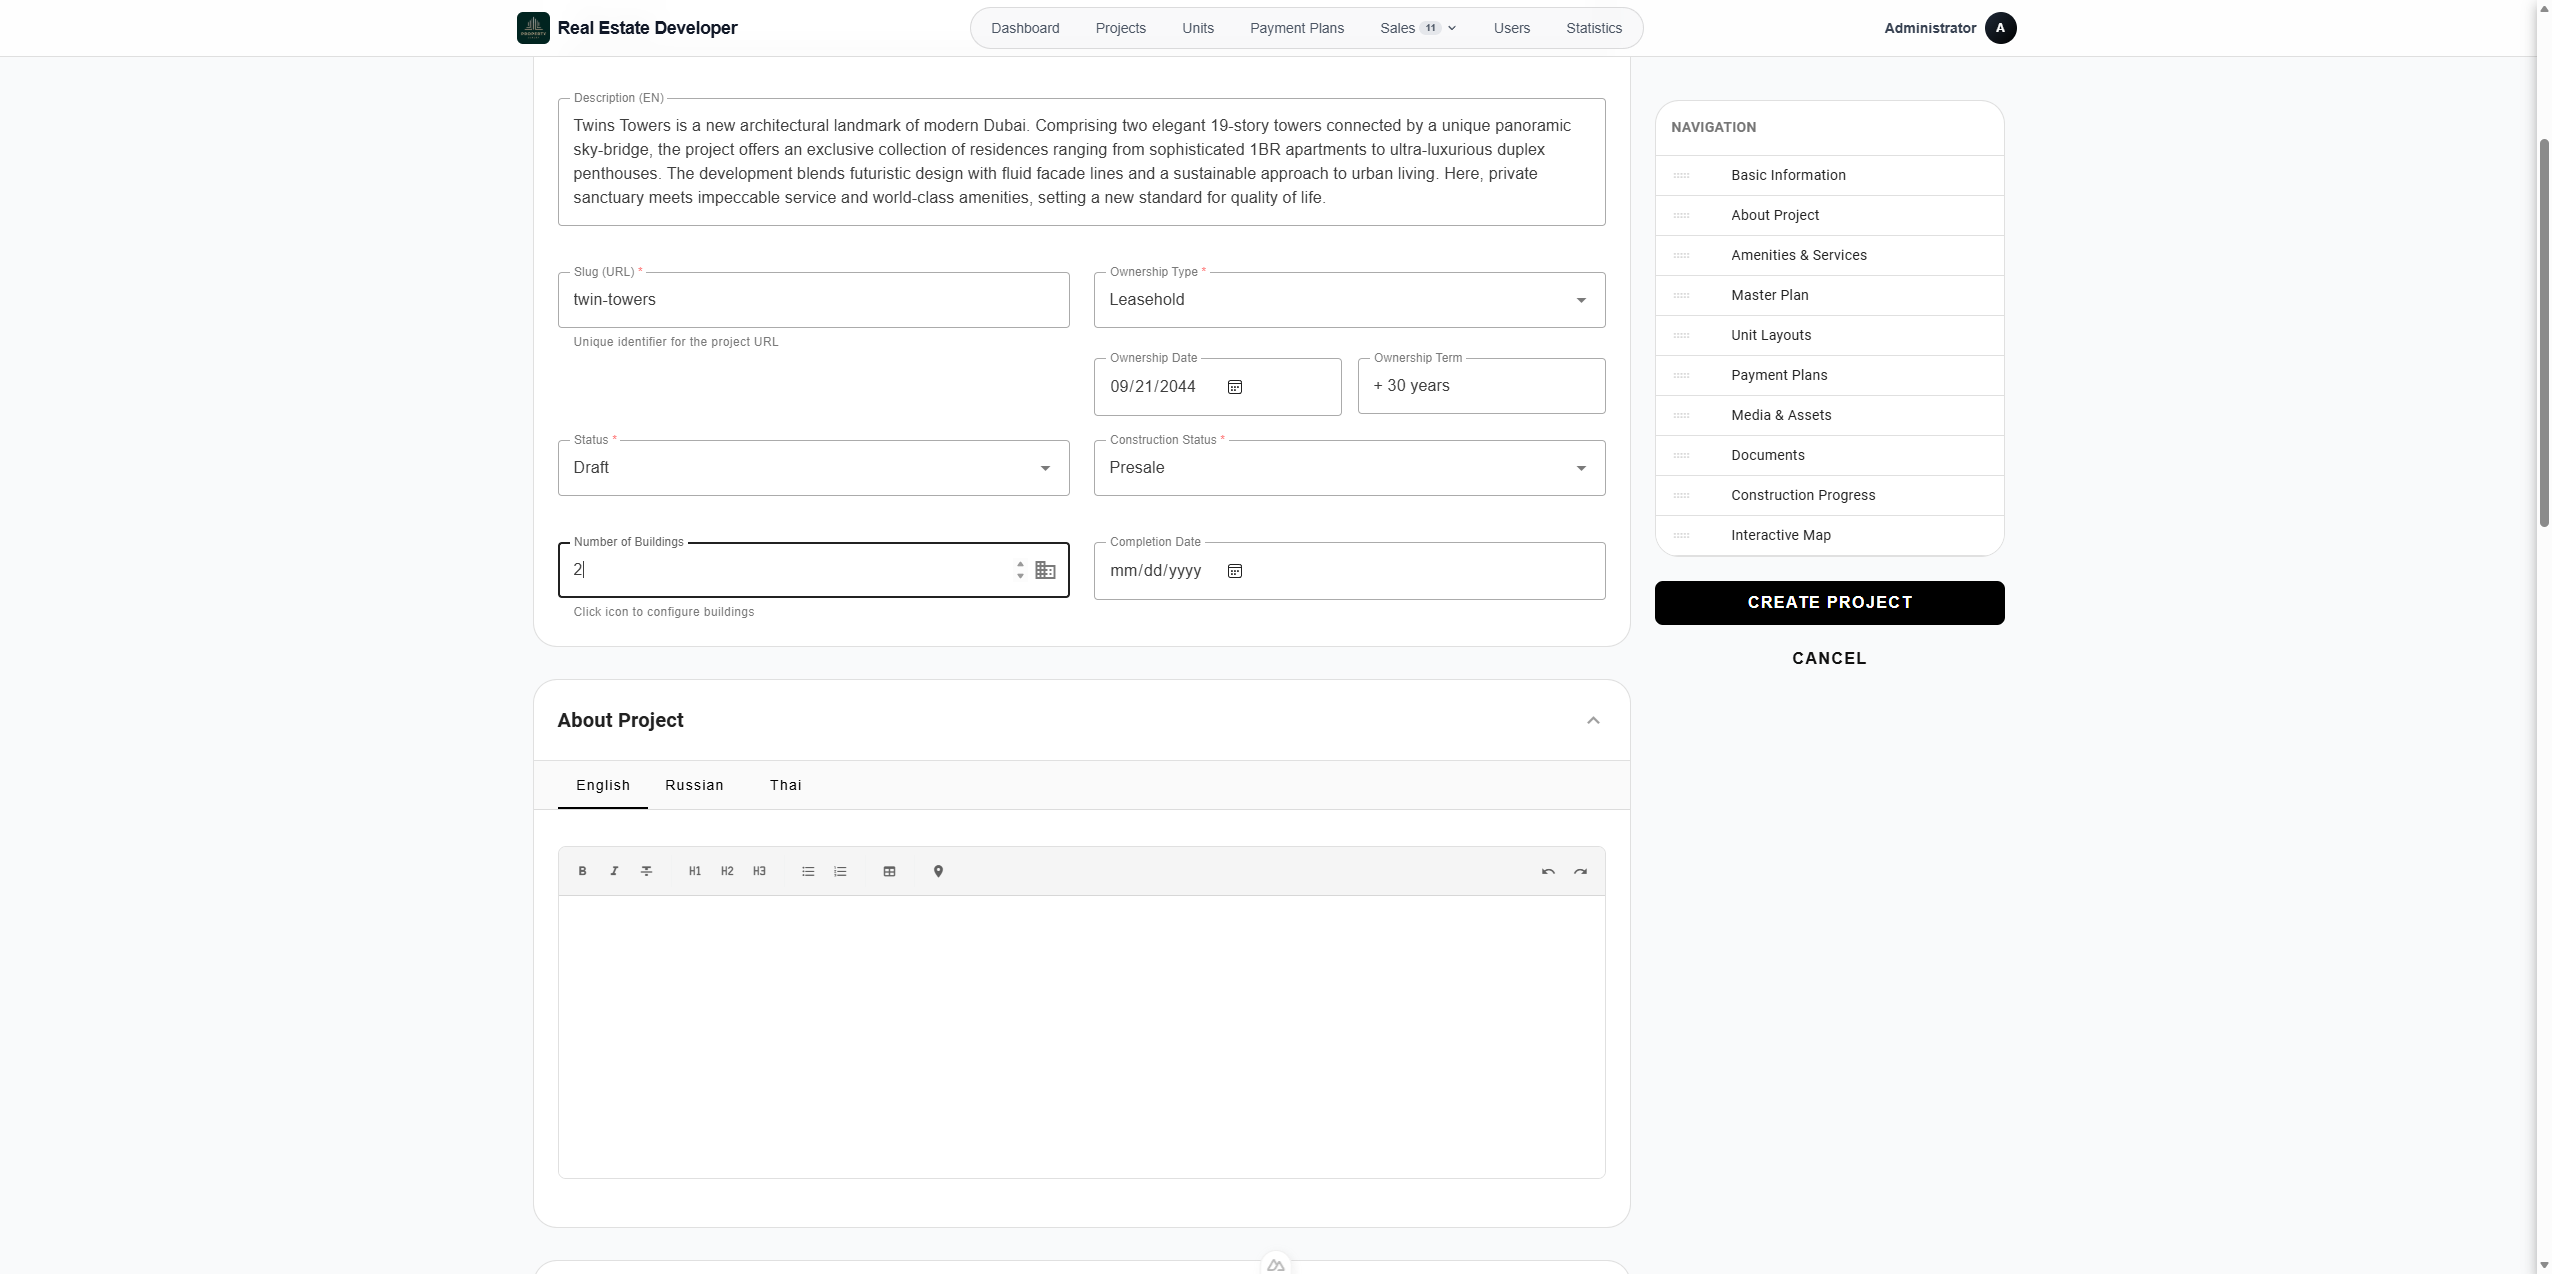The height and width of the screenshot is (1274, 2552).
Task: Go to Payment Plans in top menu
Action: coord(1296,28)
